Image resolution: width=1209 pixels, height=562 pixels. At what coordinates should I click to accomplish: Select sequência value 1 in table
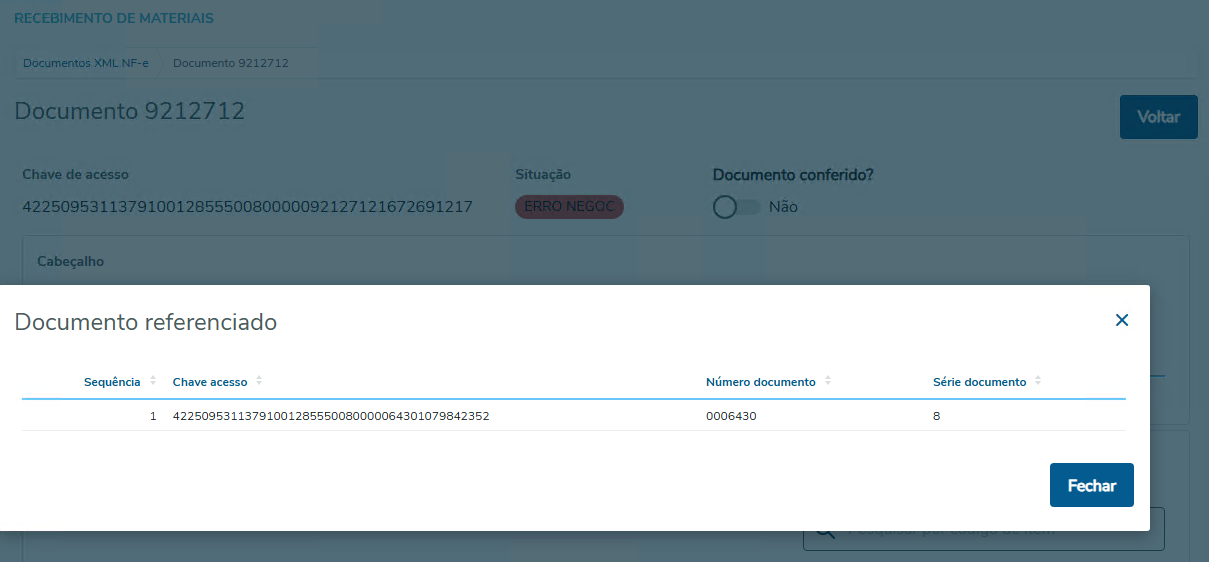coord(153,416)
